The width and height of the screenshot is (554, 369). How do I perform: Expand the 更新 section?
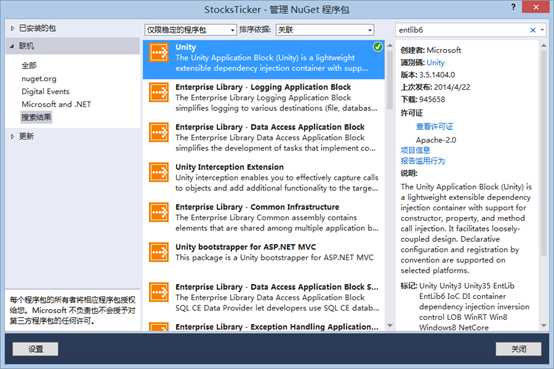tap(12, 136)
